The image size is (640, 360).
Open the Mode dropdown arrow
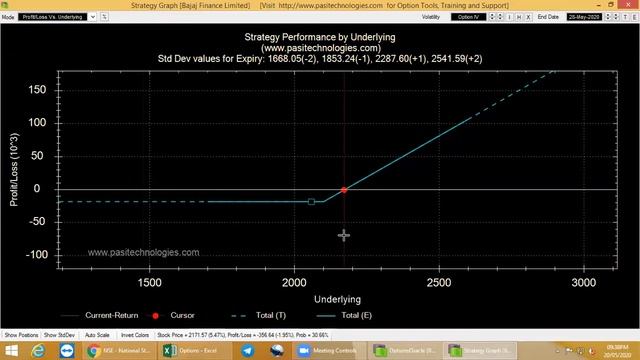(x=93, y=17)
